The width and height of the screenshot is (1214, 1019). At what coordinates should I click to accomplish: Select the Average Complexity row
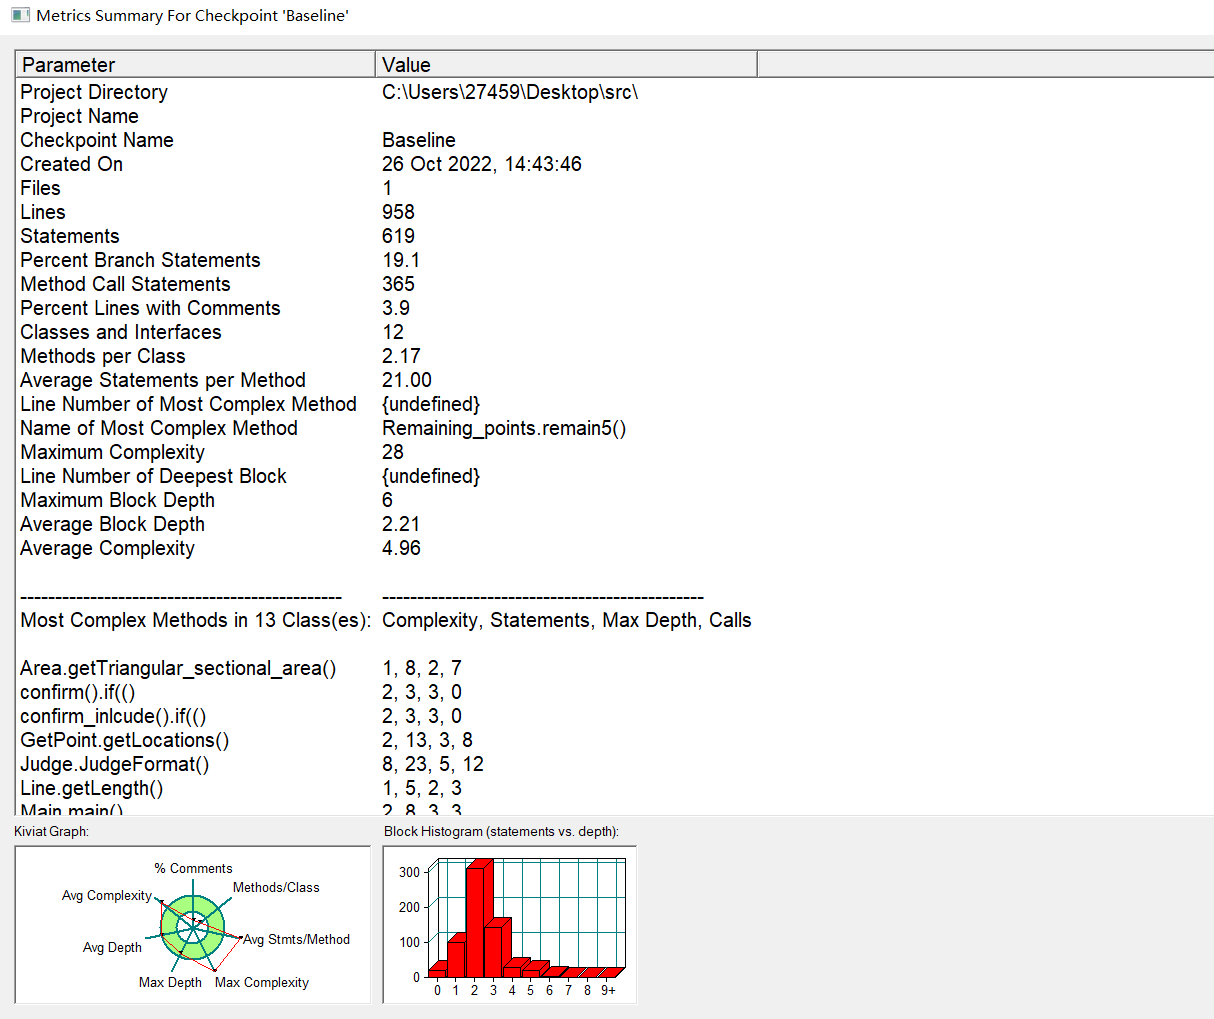click(x=107, y=548)
